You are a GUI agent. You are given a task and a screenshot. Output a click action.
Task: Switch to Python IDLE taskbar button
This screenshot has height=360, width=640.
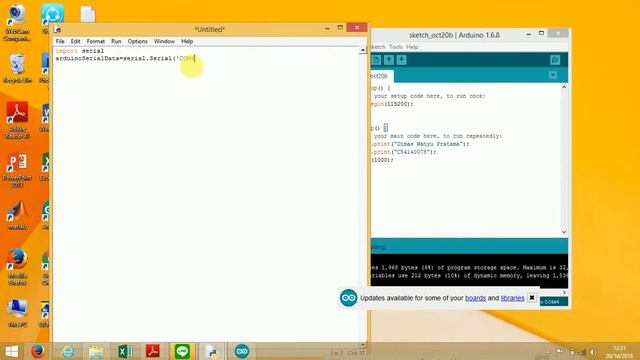(x=212, y=351)
